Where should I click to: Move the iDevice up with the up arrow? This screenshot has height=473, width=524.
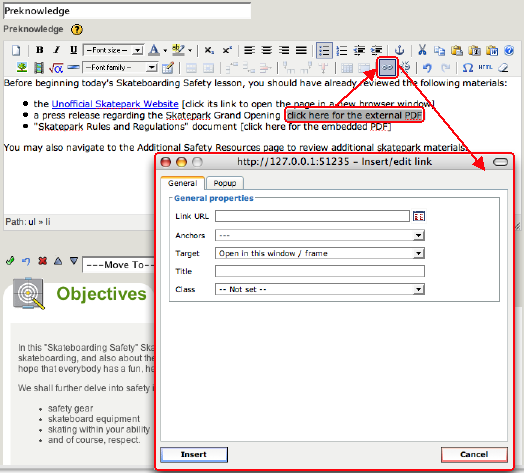[x=58, y=261]
